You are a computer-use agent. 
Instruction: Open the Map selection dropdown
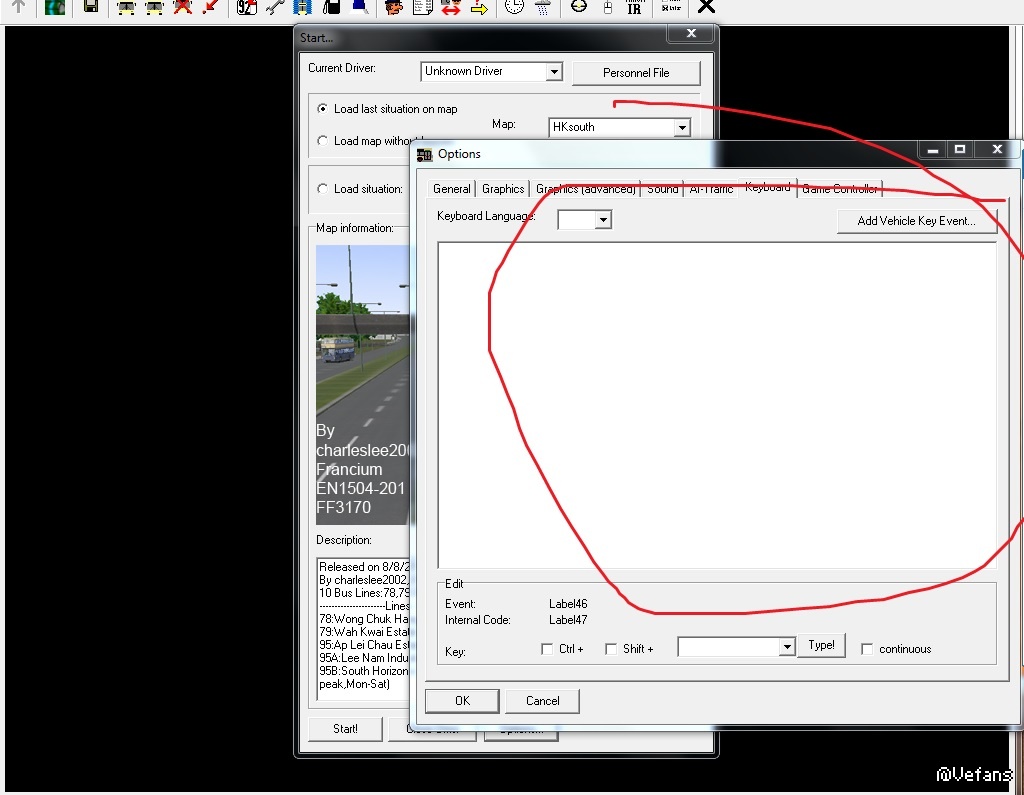(681, 128)
